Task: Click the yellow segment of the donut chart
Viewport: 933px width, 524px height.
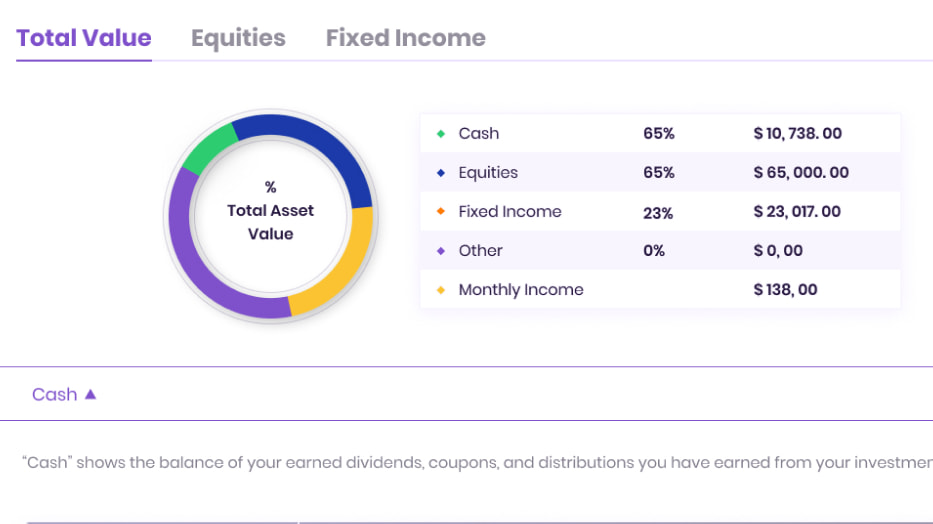Action: click(x=338, y=270)
